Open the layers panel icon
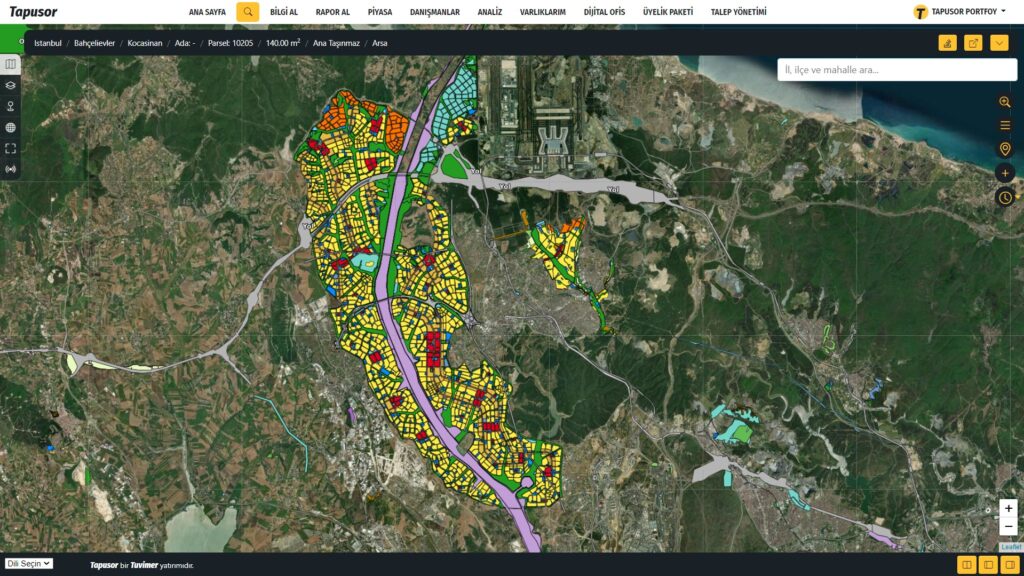Screen dimensions: 1024x576 coord(11,85)
